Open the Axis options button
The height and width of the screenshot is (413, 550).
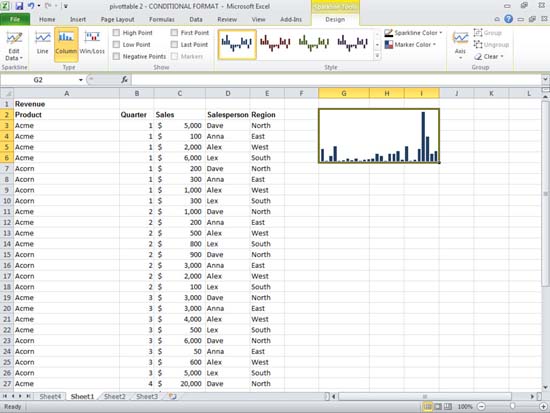(x=460, y=45)
